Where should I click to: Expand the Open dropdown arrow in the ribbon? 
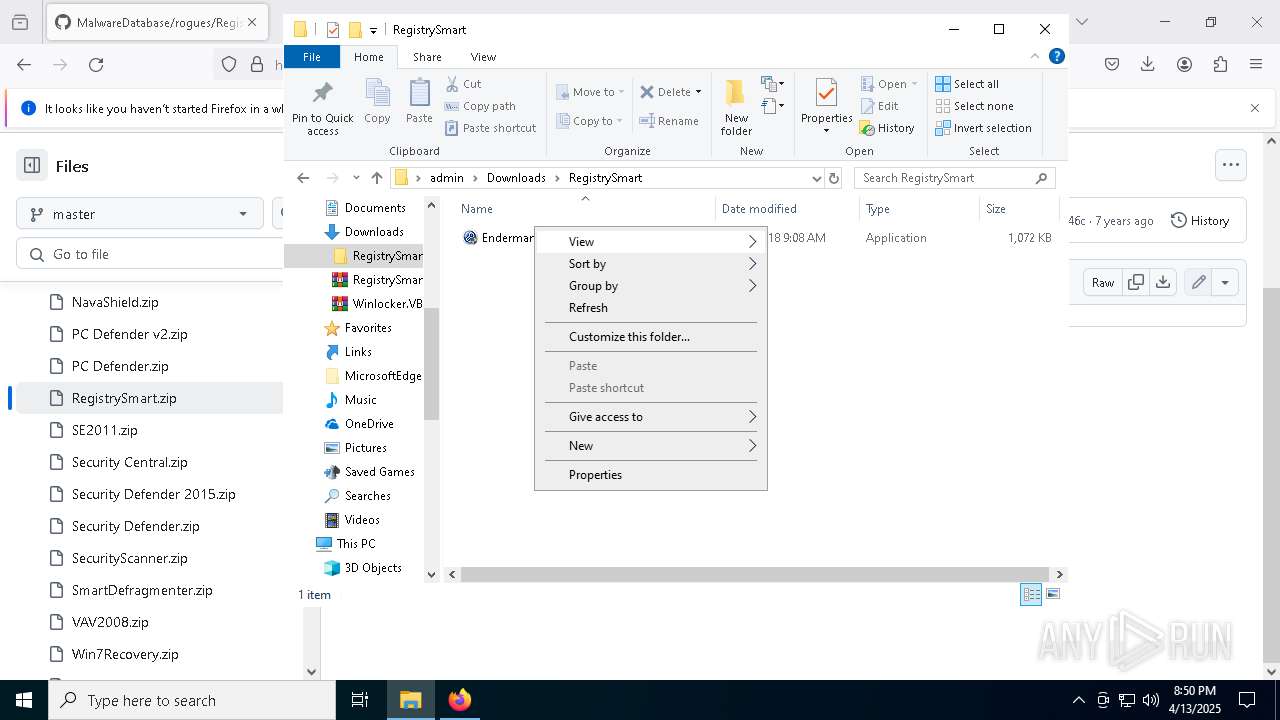[x=914, y=84]
